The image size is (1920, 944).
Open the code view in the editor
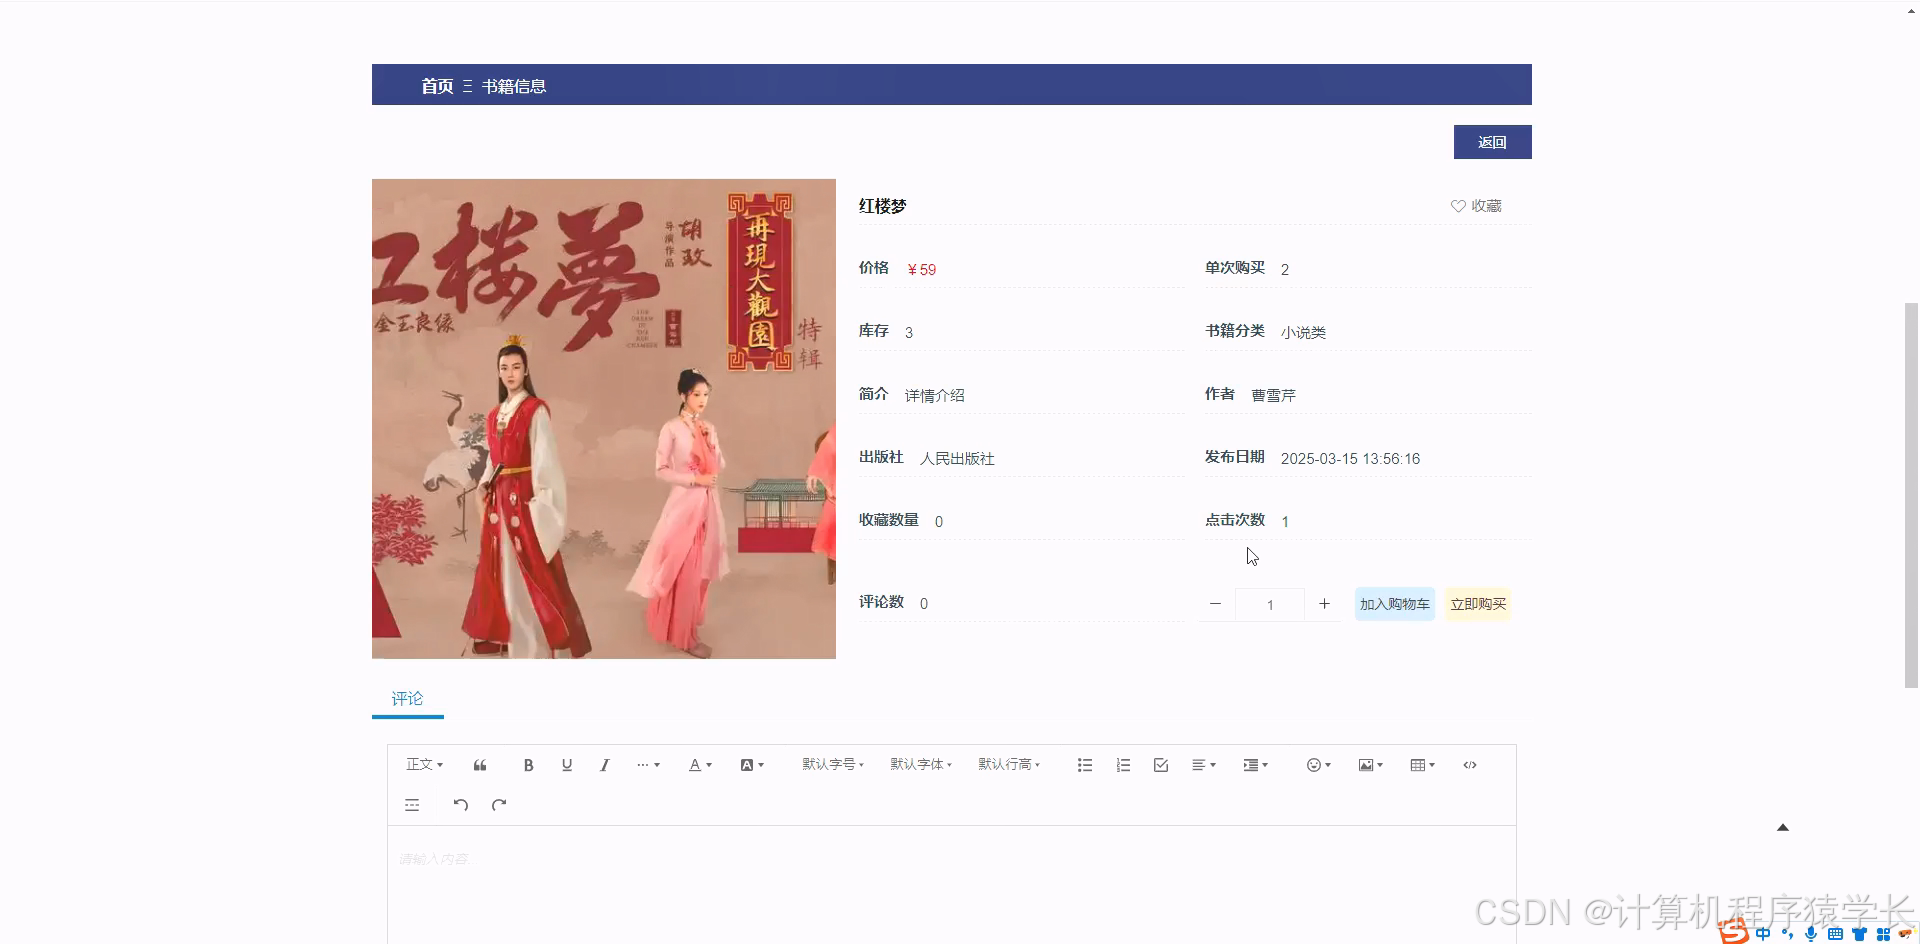(x=1469, y=764)
